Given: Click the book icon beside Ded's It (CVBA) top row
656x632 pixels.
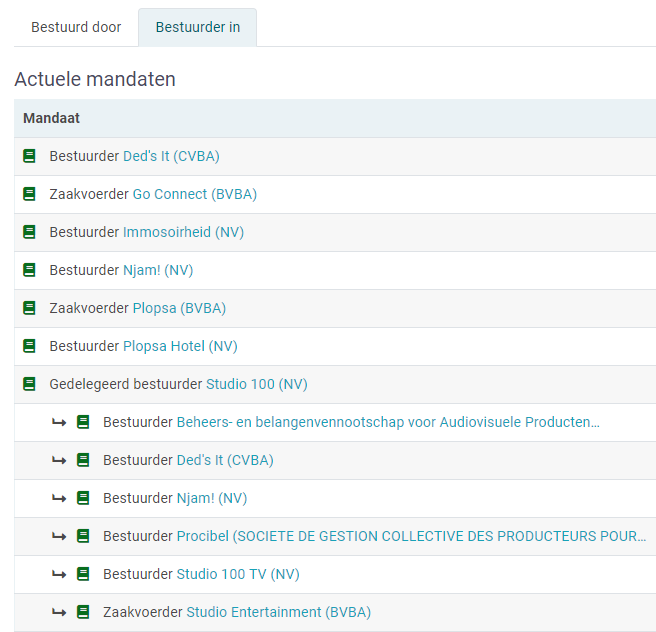Looking at the screenshot, I should (29, 156).
